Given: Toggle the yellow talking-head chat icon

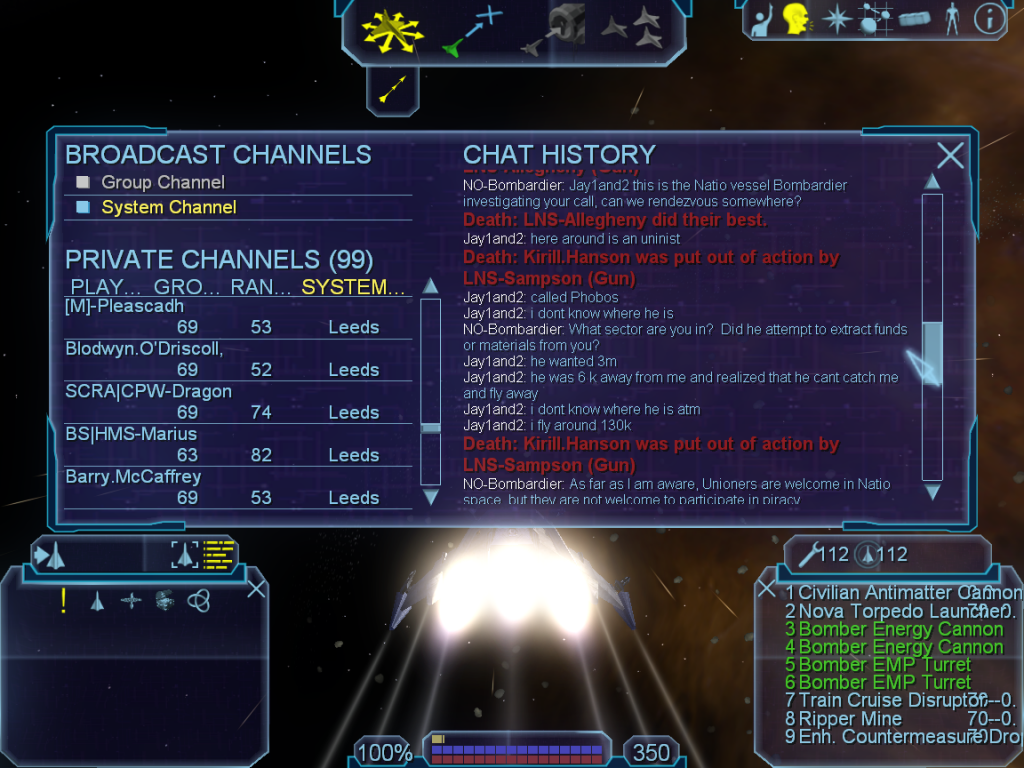Looking at the screenshot, I should pos(797,18).
